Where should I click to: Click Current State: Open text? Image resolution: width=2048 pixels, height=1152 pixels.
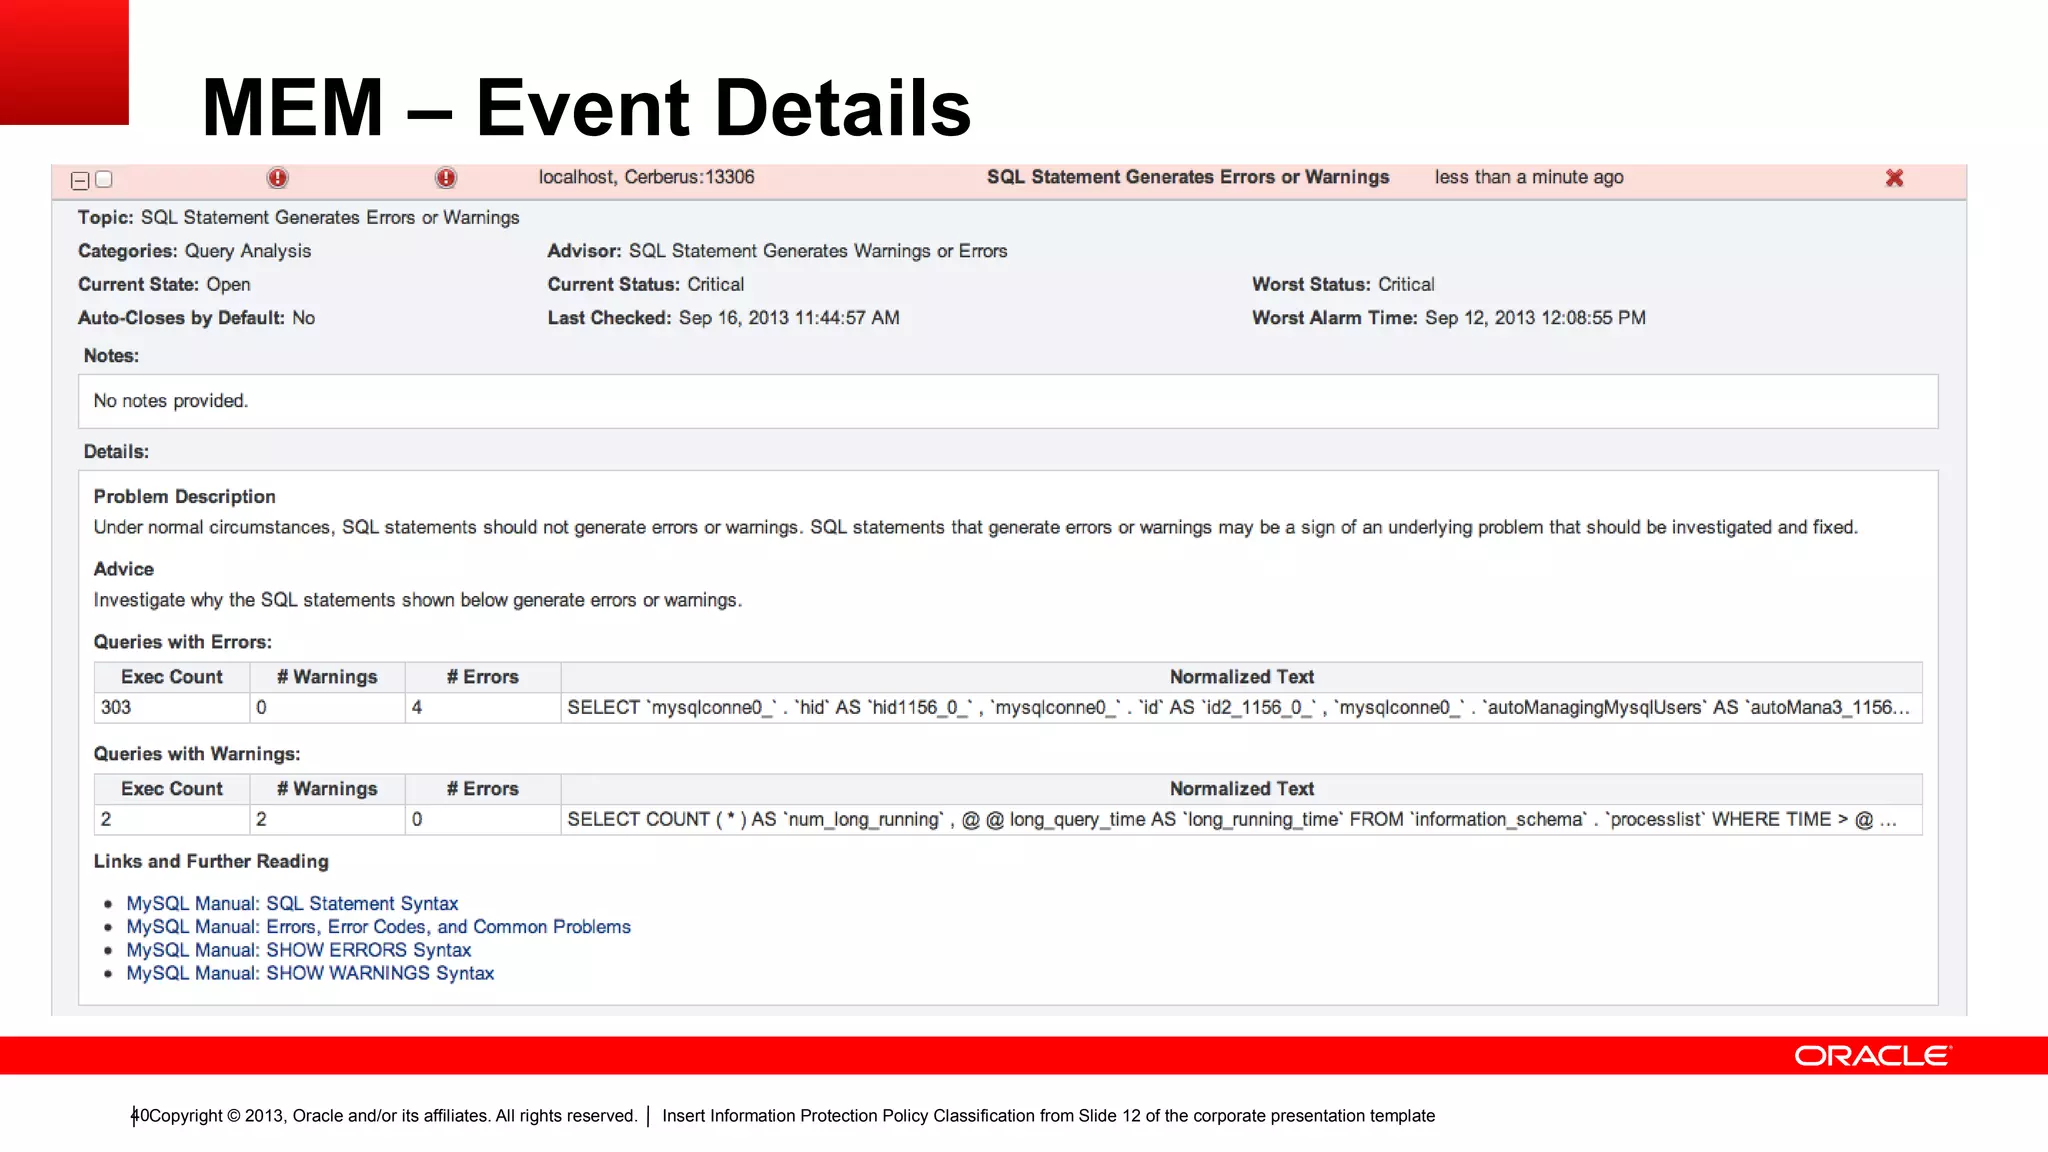point(164,284)
